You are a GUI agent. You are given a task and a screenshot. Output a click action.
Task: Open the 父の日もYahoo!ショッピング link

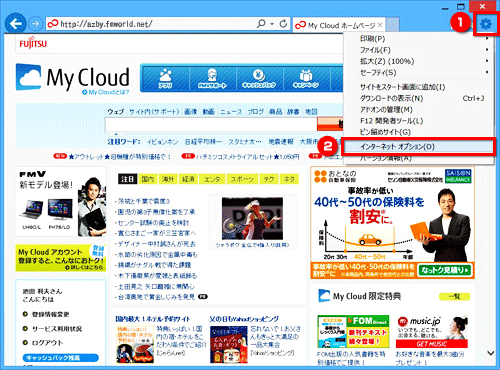point(244,319)
